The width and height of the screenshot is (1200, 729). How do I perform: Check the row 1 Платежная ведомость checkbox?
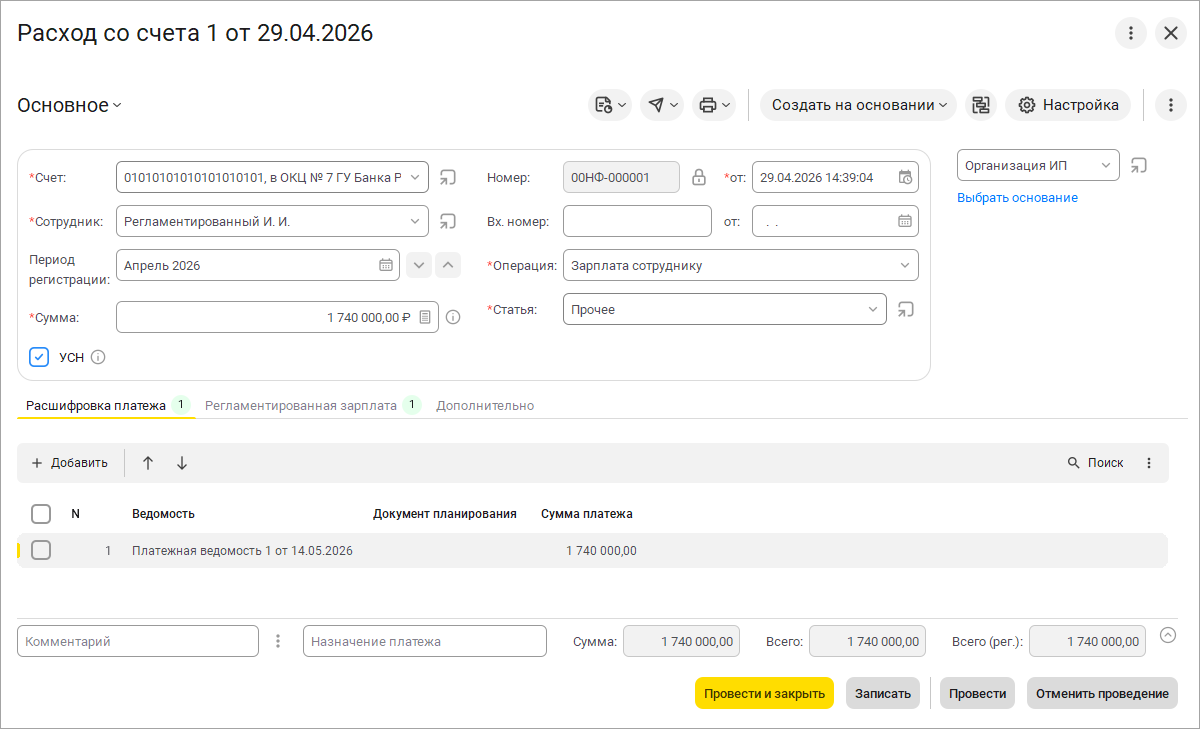41,550
